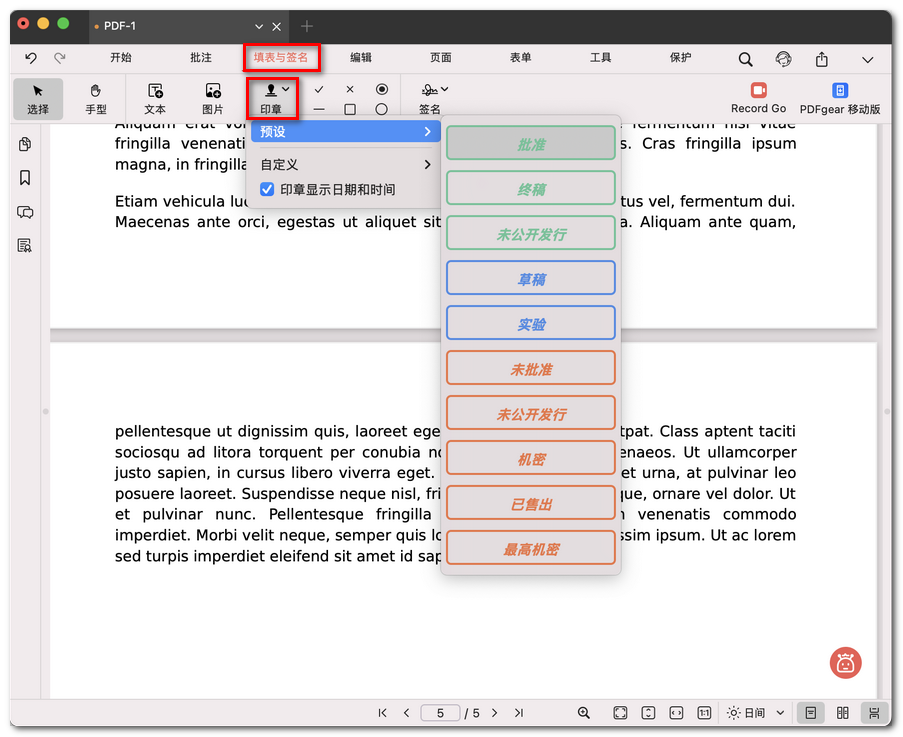The image size is (903, 737).
Task: Apply the 机密 preset stamp
Action: click(x=530, y=459)
